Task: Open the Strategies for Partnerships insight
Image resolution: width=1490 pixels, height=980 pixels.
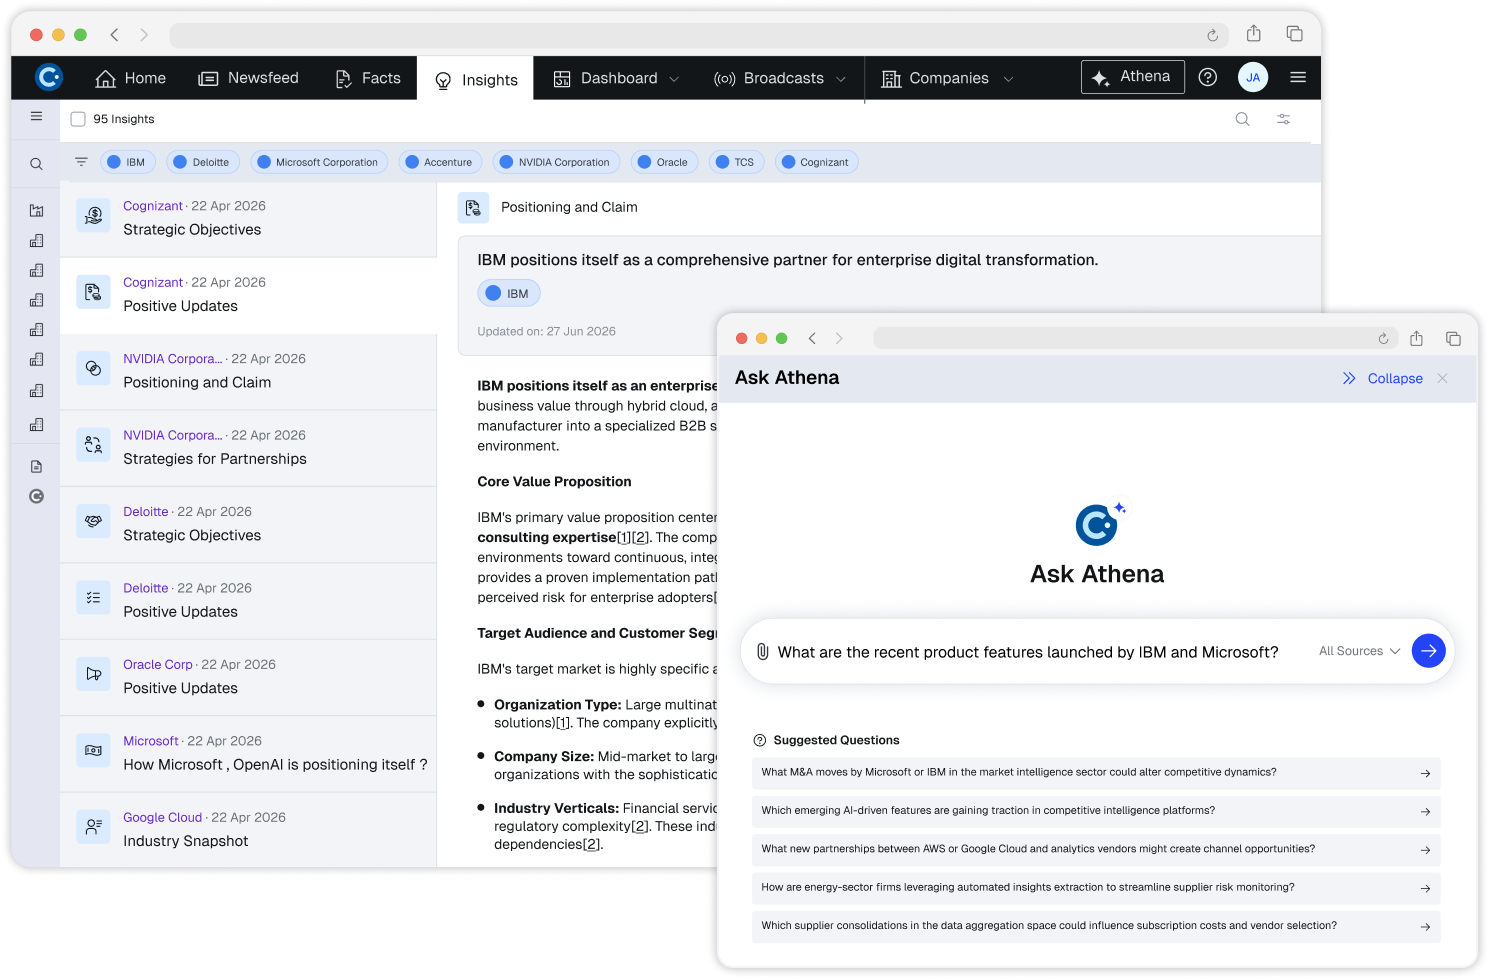Action: pyautogui.click(x=248, y=448)
